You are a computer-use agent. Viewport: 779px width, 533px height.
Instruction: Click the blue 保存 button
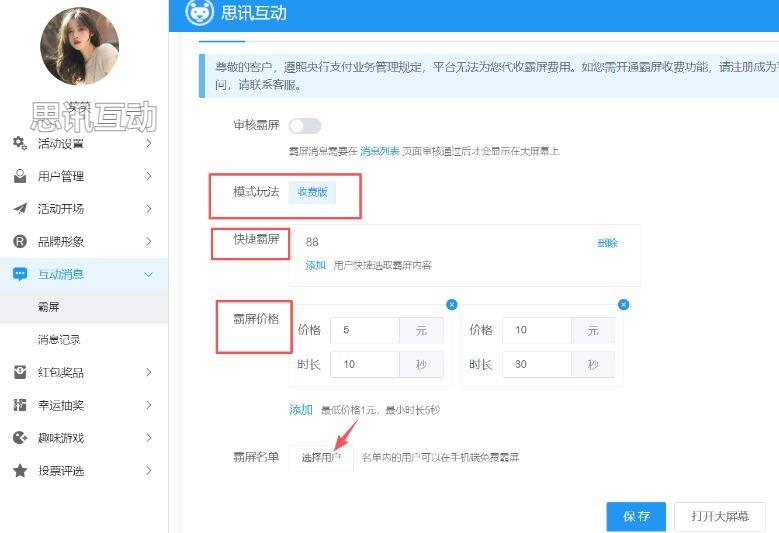636,516
